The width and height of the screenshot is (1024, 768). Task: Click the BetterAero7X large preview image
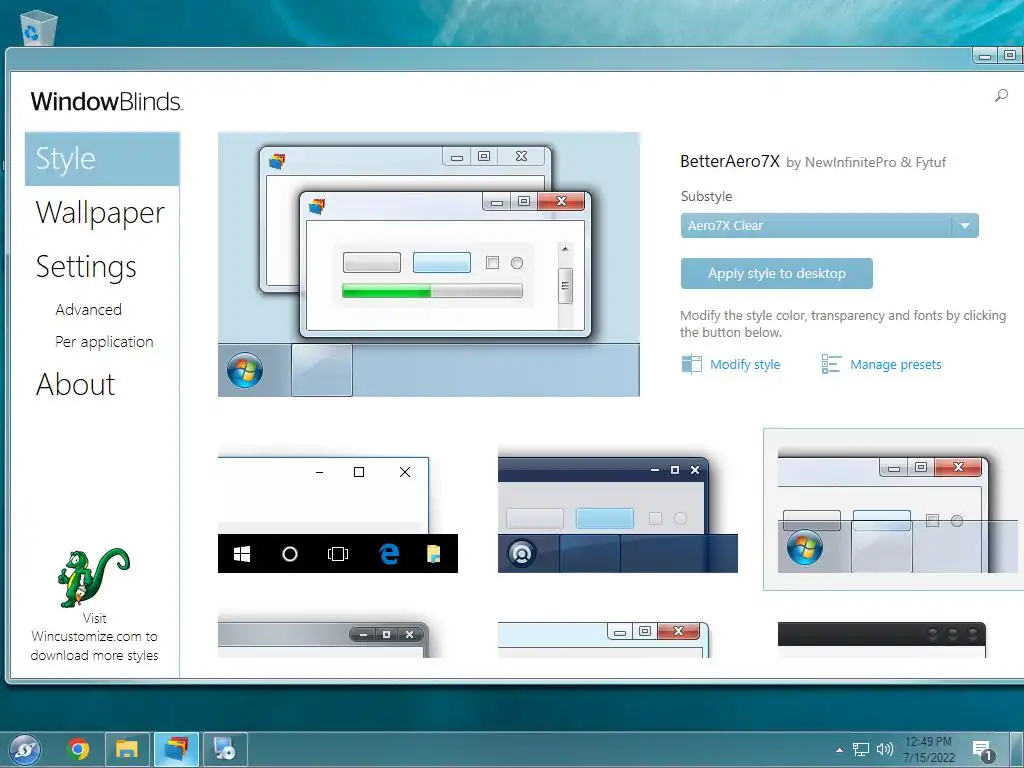point(428,264)
